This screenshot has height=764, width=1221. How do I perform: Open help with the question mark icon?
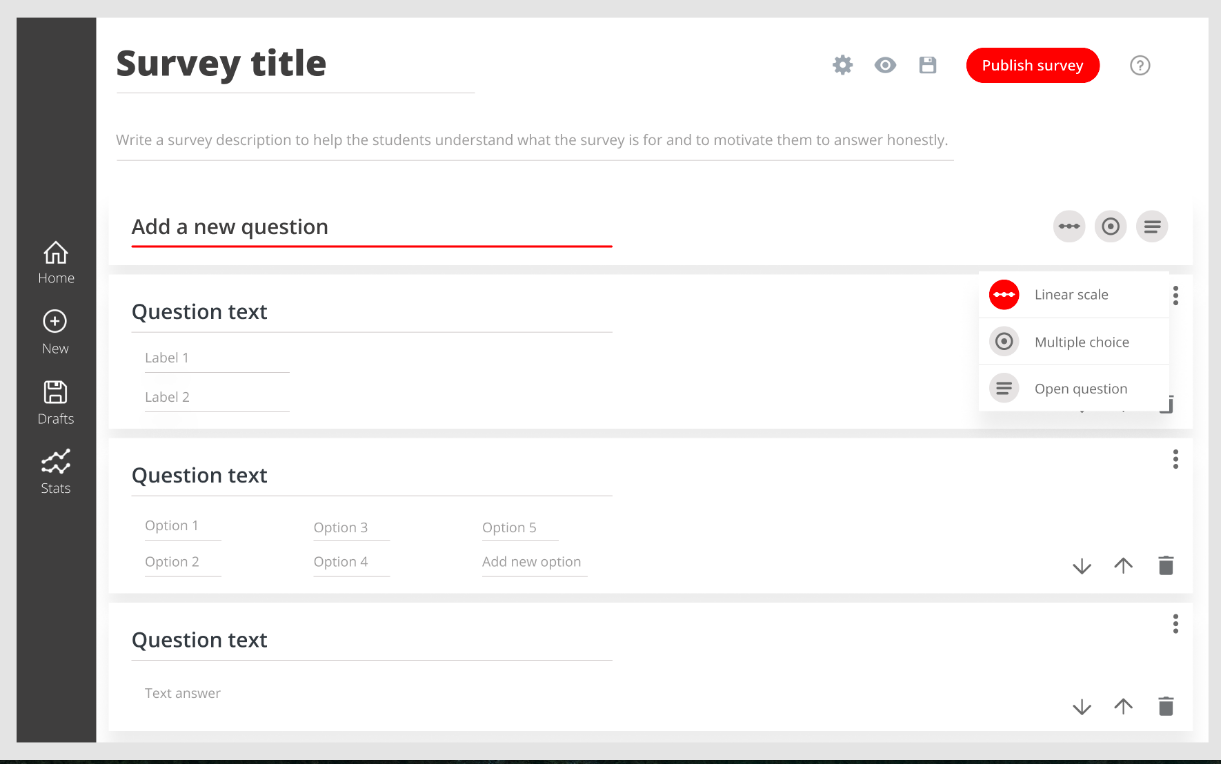1140,66
